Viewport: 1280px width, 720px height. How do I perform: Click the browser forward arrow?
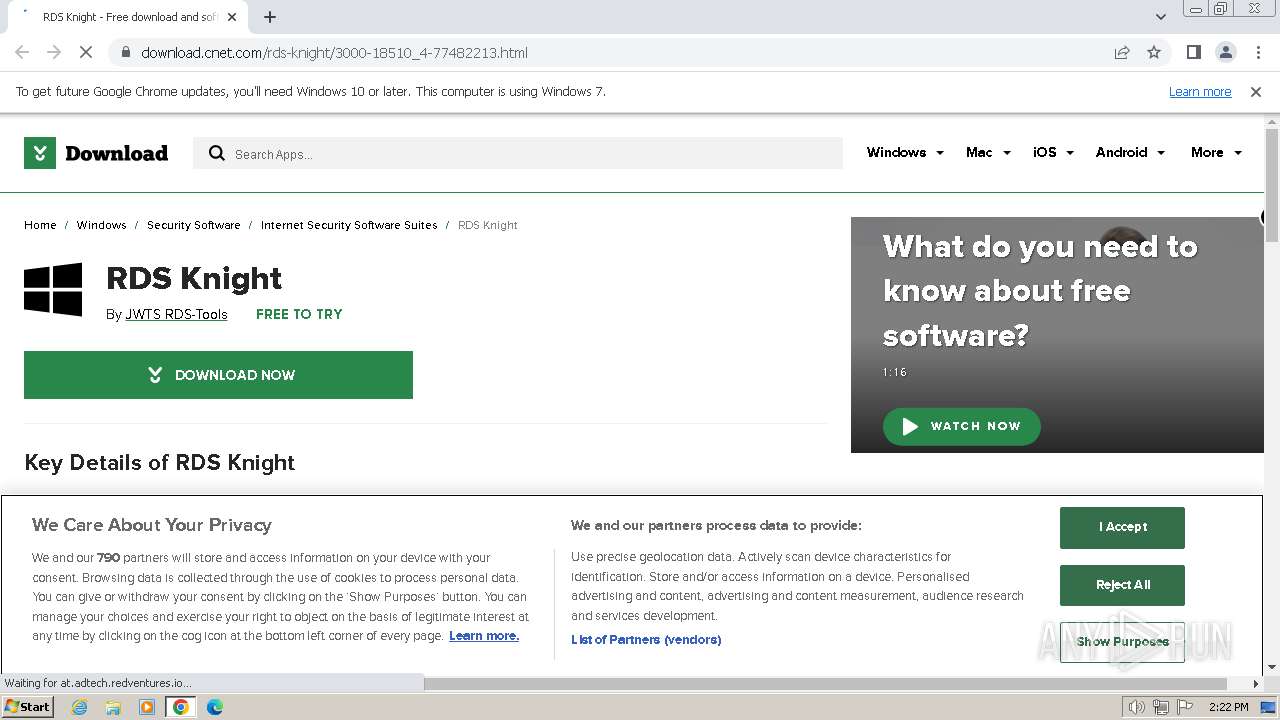coord(54,52)
